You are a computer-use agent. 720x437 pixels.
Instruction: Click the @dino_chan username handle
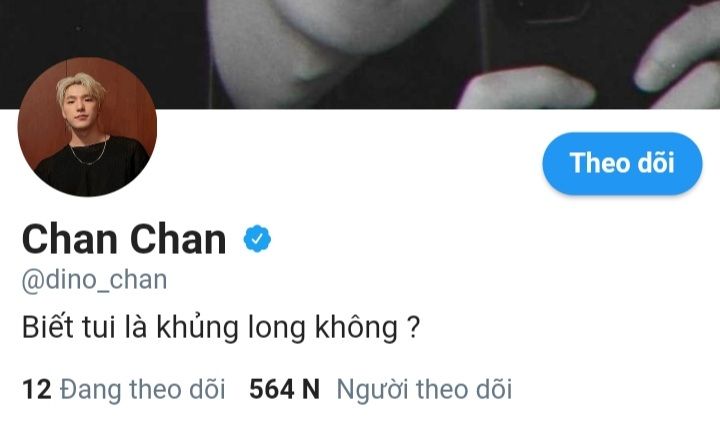point(94,280)
